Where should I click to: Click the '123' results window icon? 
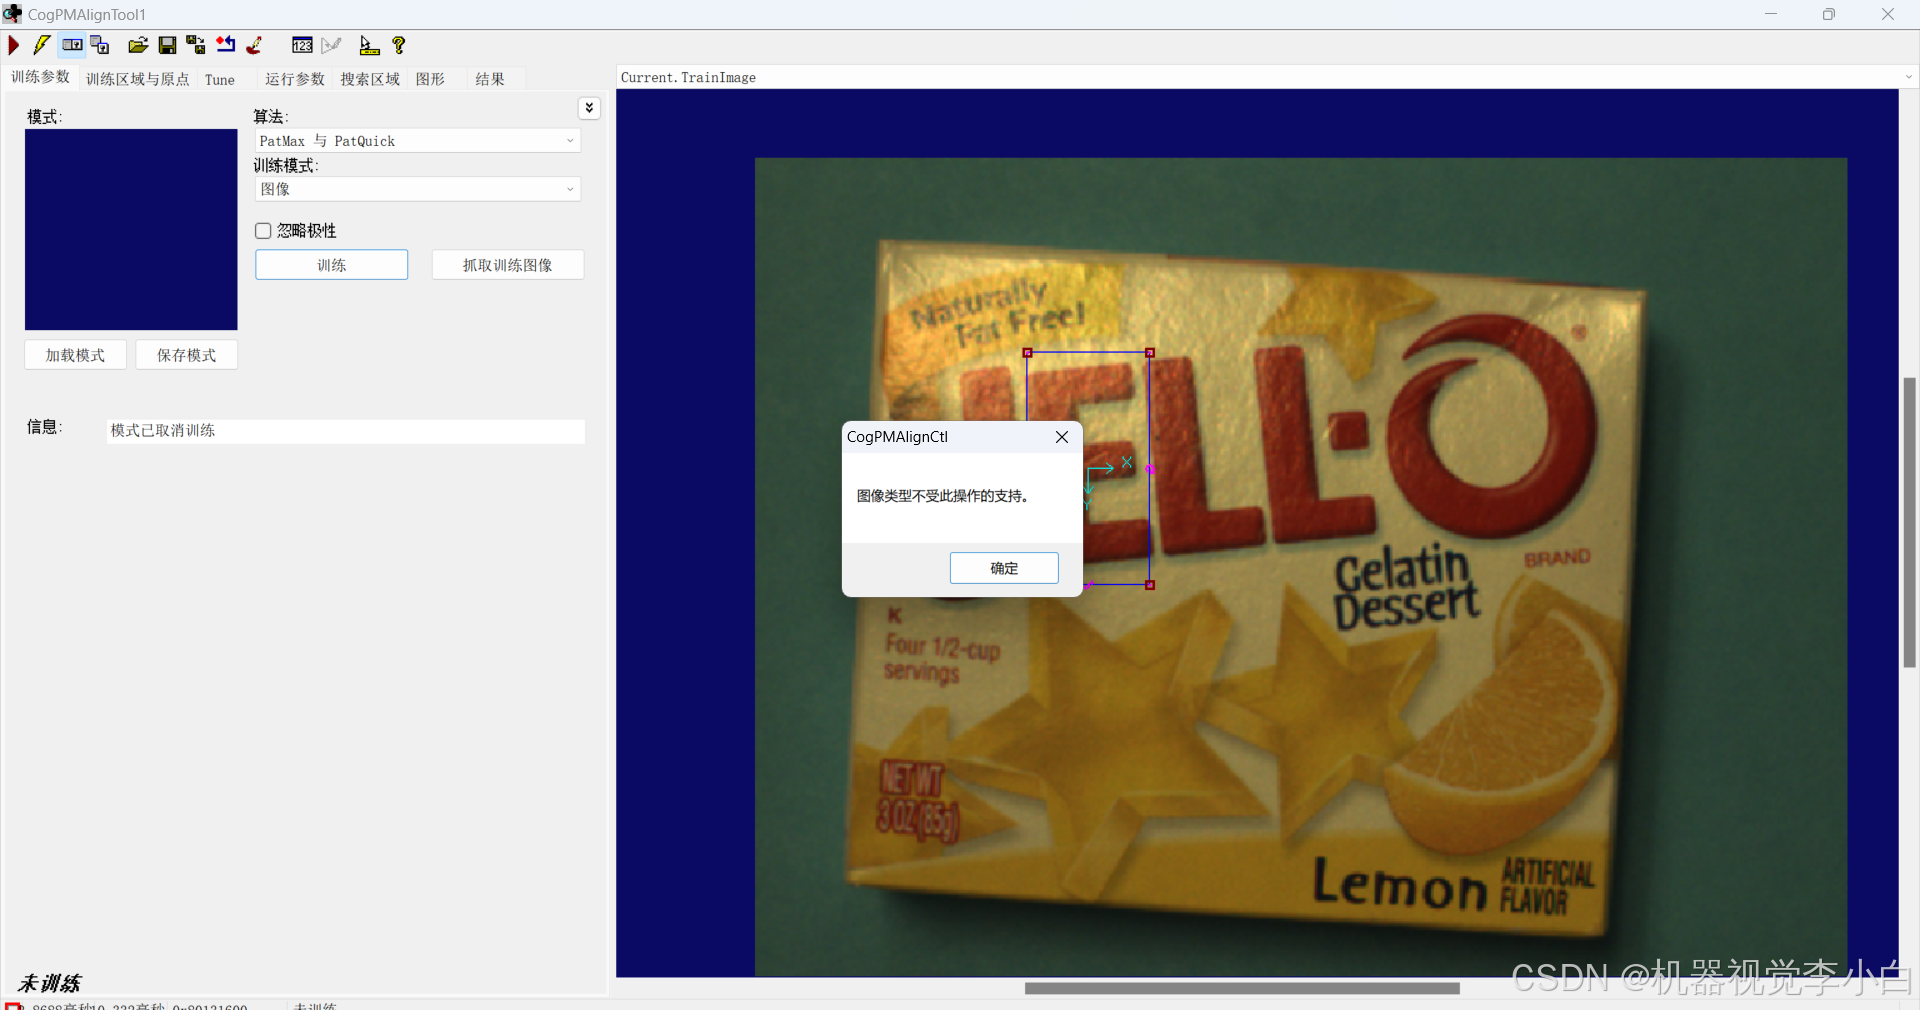(x=302, y=45)
